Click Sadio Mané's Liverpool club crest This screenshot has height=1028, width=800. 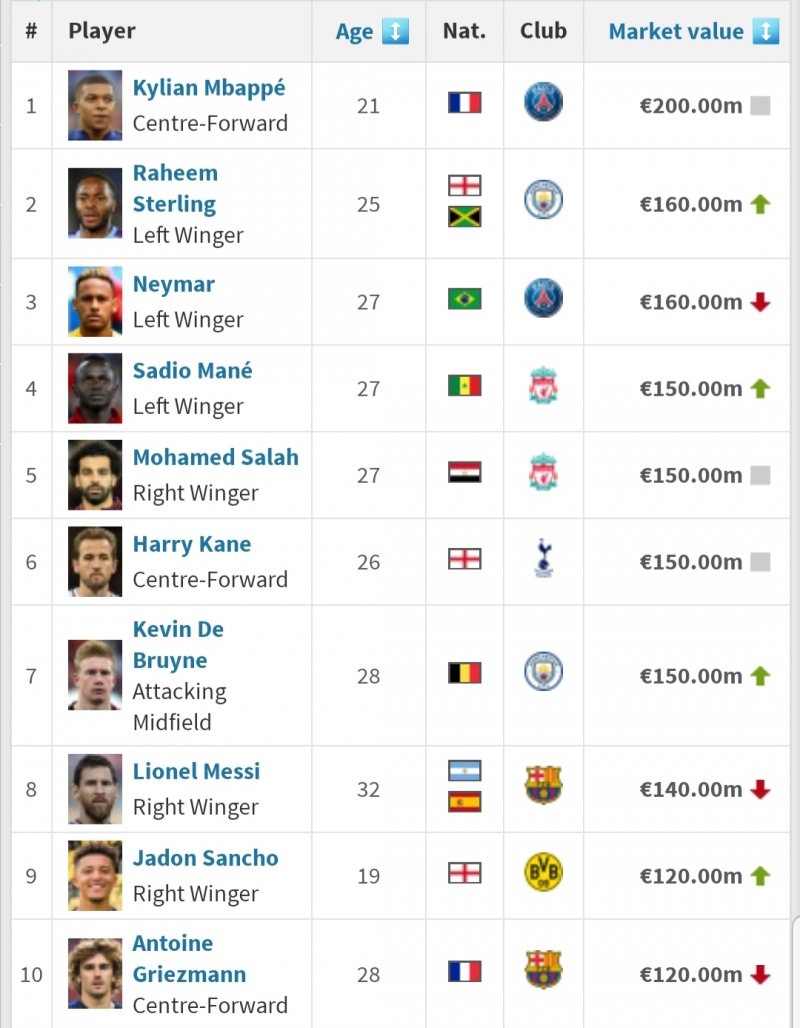tap(543, 386)
